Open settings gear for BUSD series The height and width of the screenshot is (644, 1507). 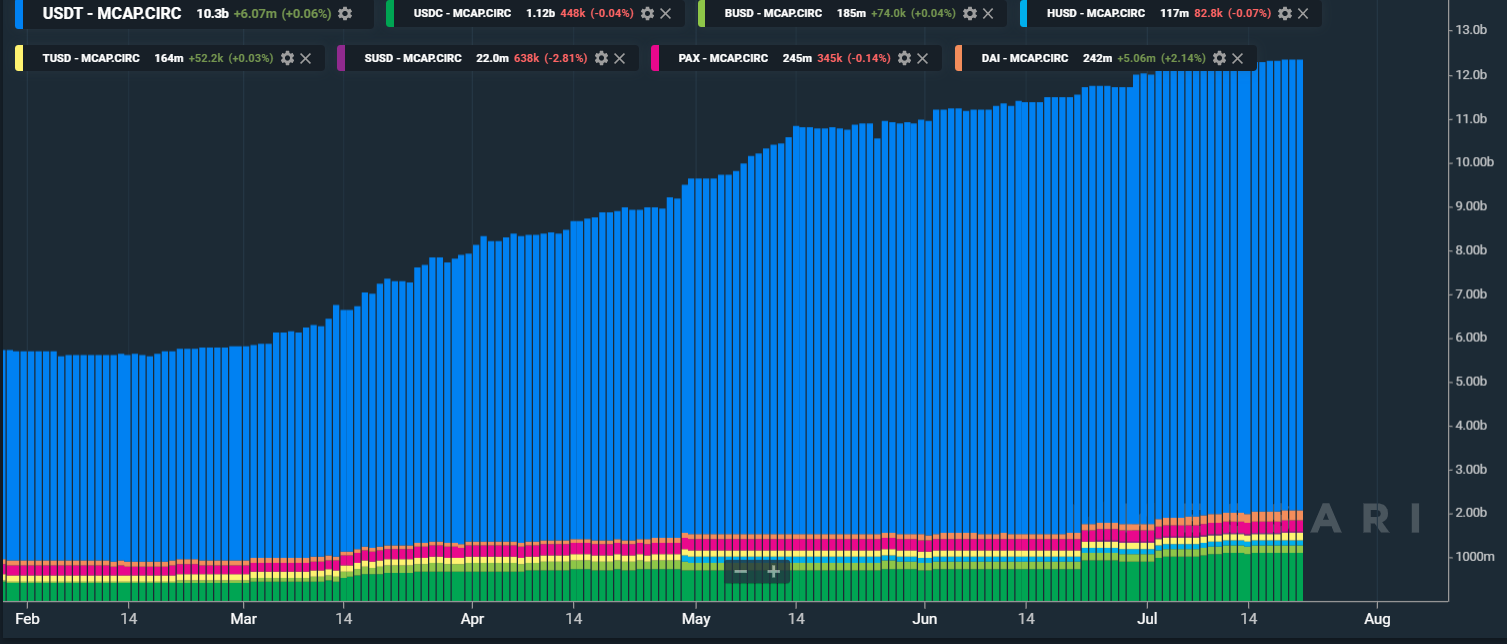click(969, 14)
